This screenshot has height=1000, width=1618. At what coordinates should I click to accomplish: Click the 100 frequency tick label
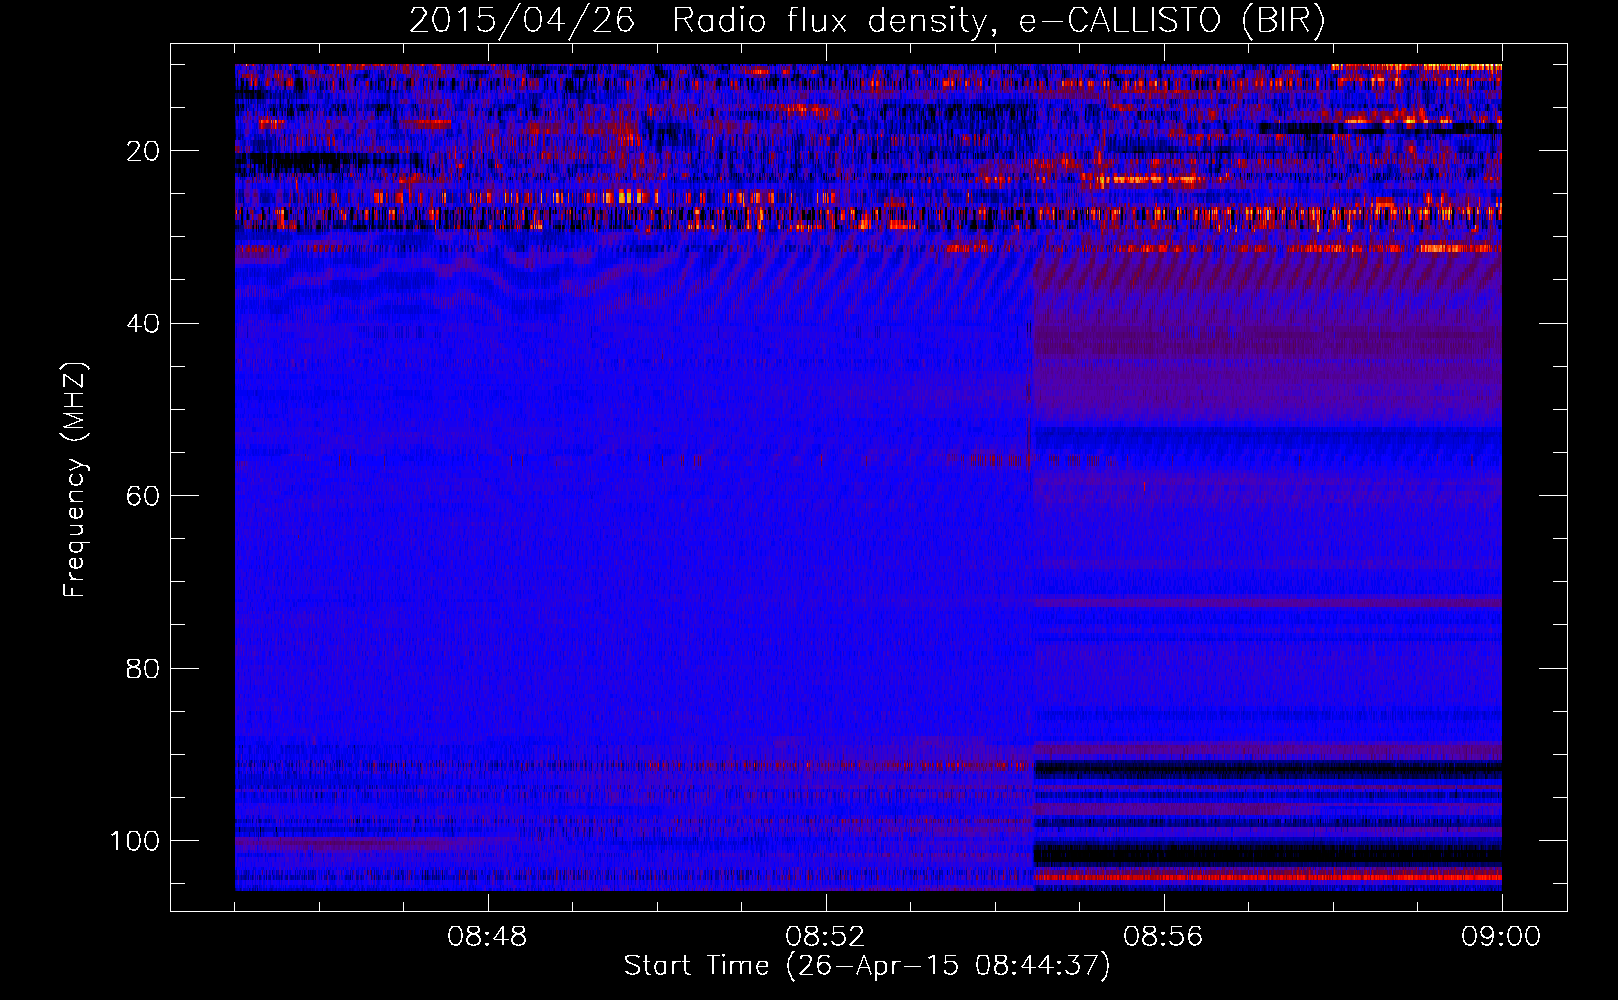[x=135, y=841]
